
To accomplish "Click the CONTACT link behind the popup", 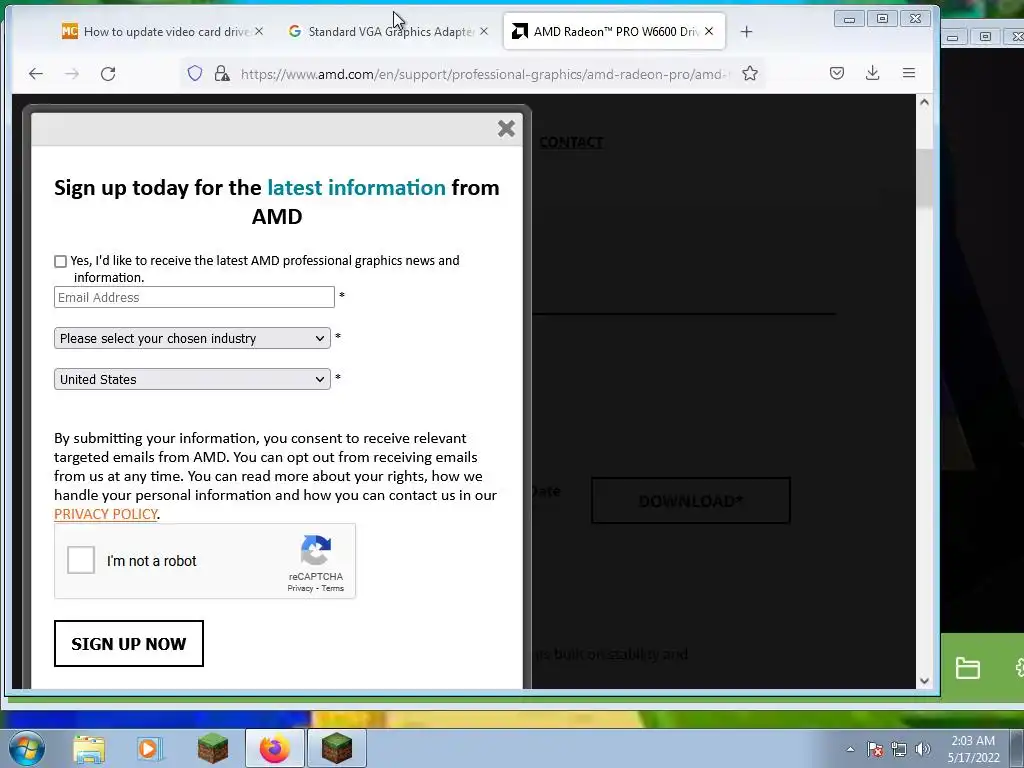I will point(571,142).
